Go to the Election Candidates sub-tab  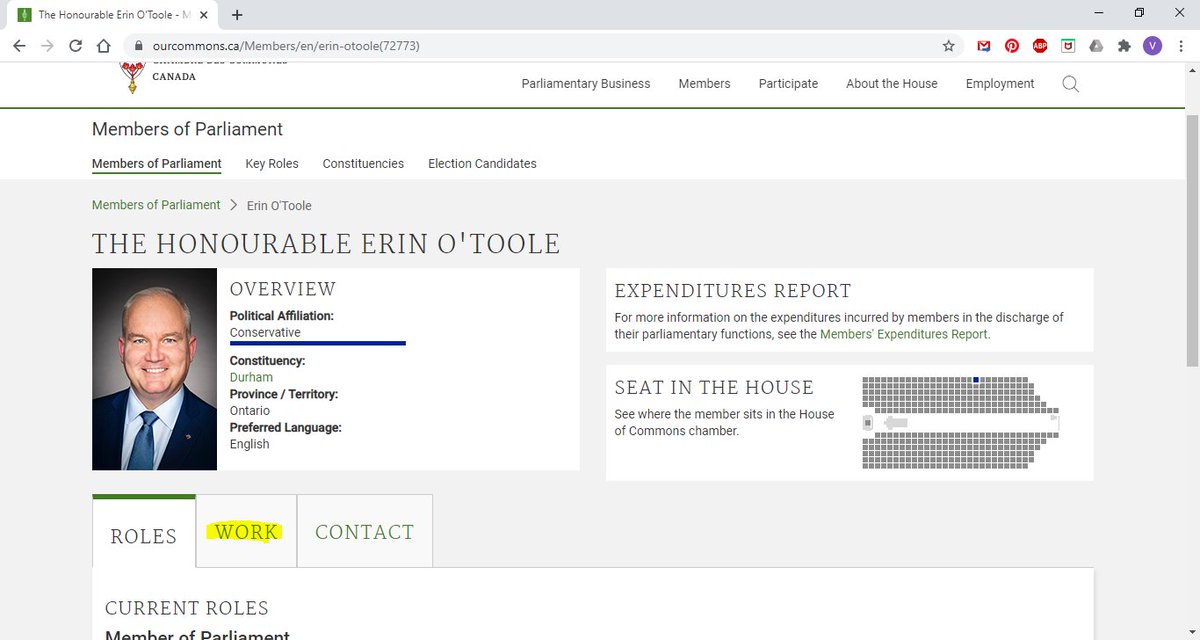(x=482, y=163)
